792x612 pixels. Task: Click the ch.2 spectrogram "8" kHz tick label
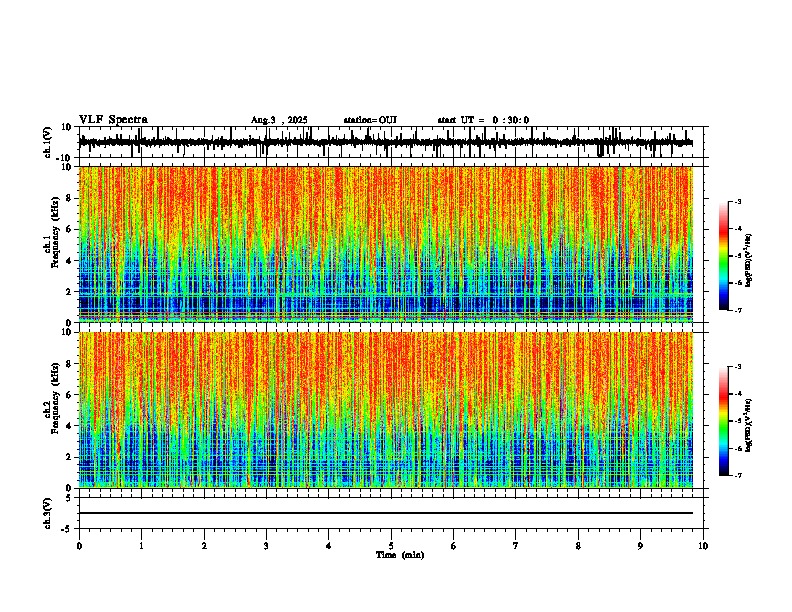coord(70,364)
